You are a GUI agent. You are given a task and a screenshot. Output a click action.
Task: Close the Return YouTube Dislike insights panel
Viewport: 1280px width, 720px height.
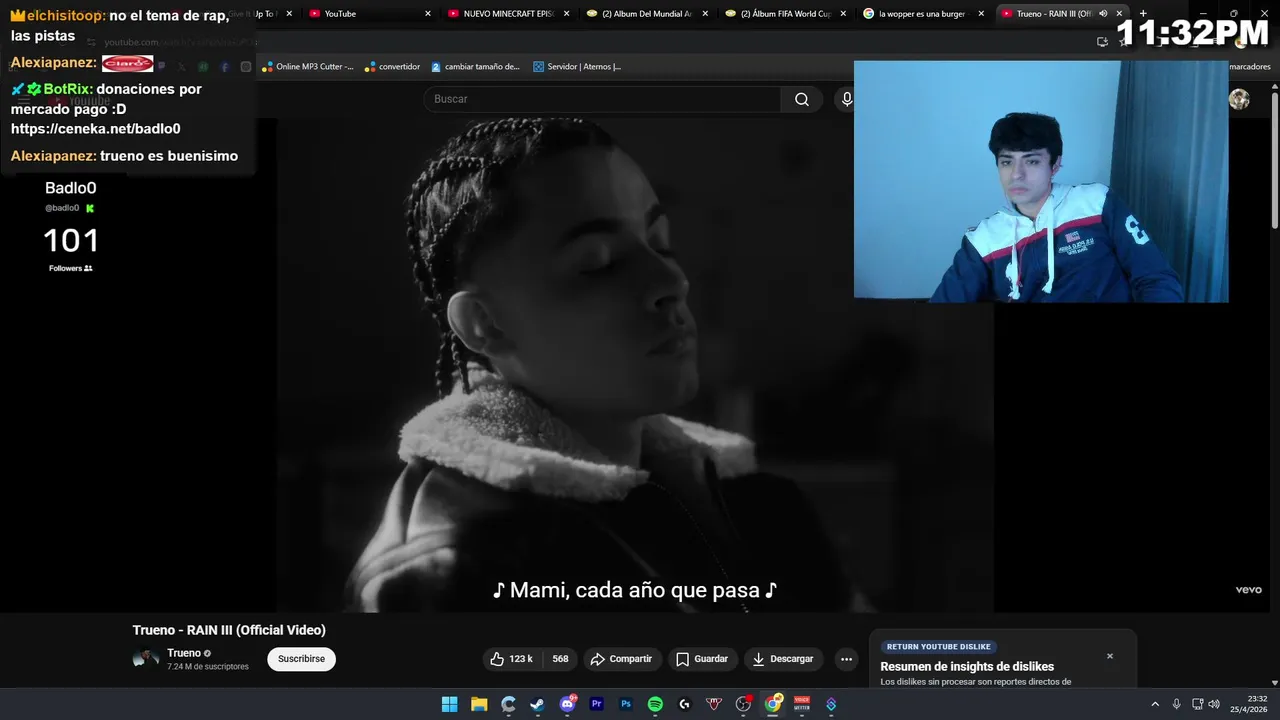pyautogui.click(x=1109, y=656)
